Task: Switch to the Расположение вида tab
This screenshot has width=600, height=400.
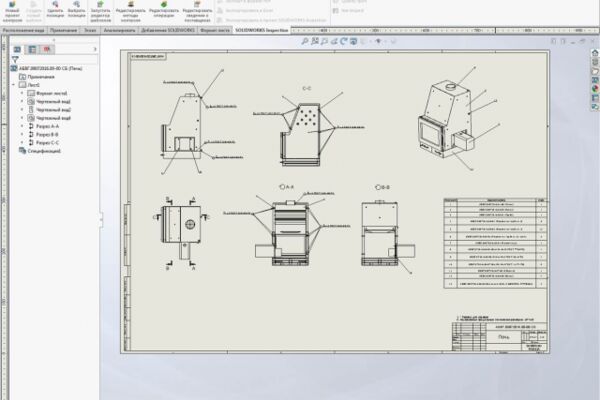Action: point(23,30)
